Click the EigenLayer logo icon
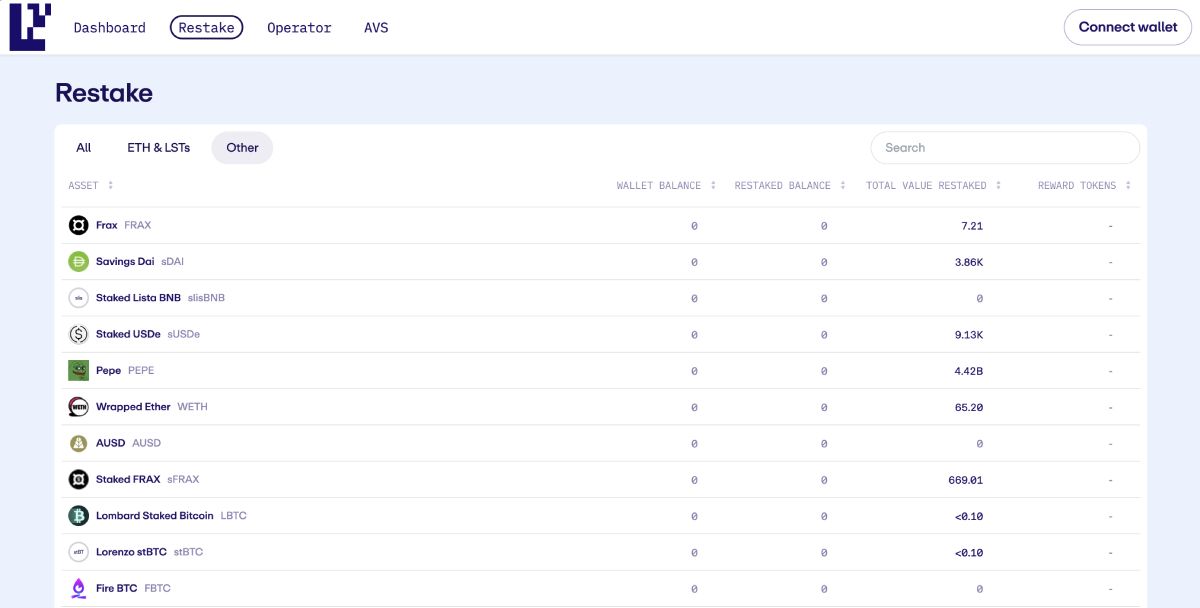This screenshot has width=1200, height=608. point(29,27)
